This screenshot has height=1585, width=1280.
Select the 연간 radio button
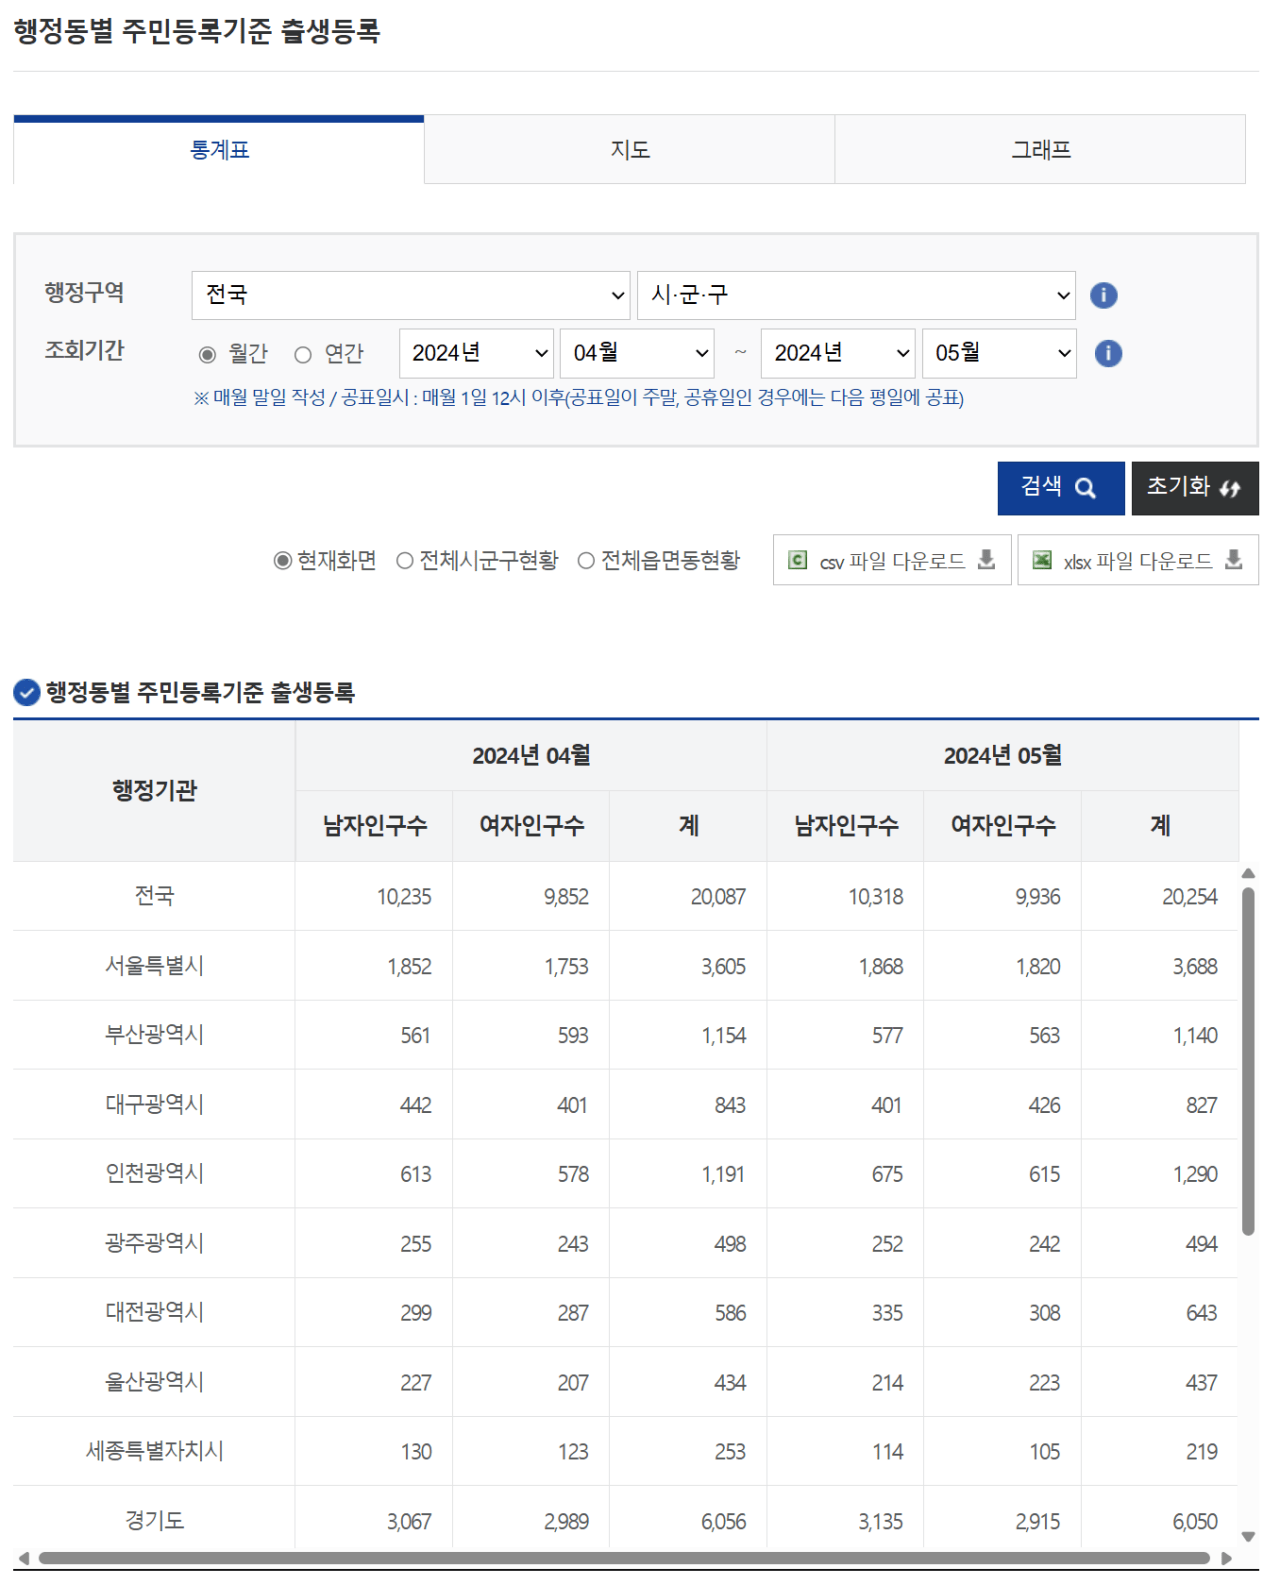pyautogui.click(x=303, y=354)
